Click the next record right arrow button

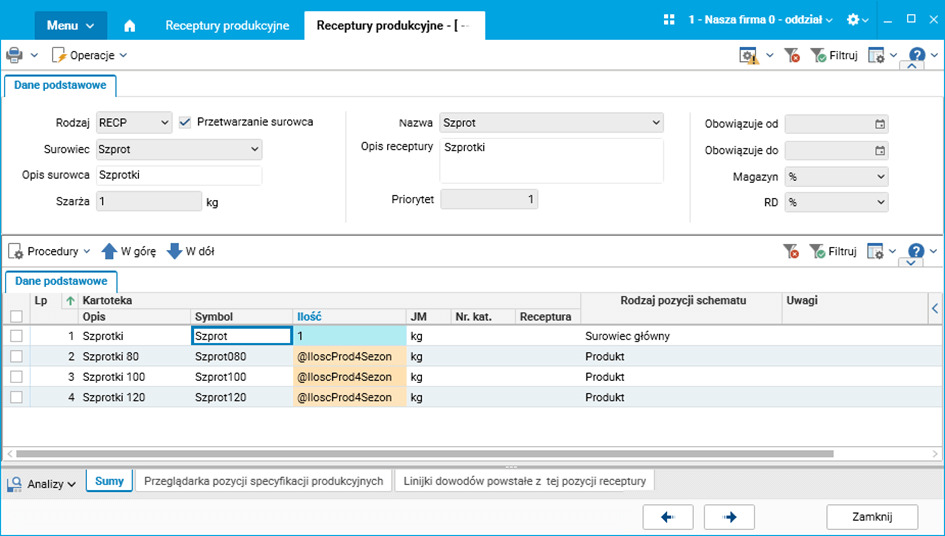[x=729, y=516]
